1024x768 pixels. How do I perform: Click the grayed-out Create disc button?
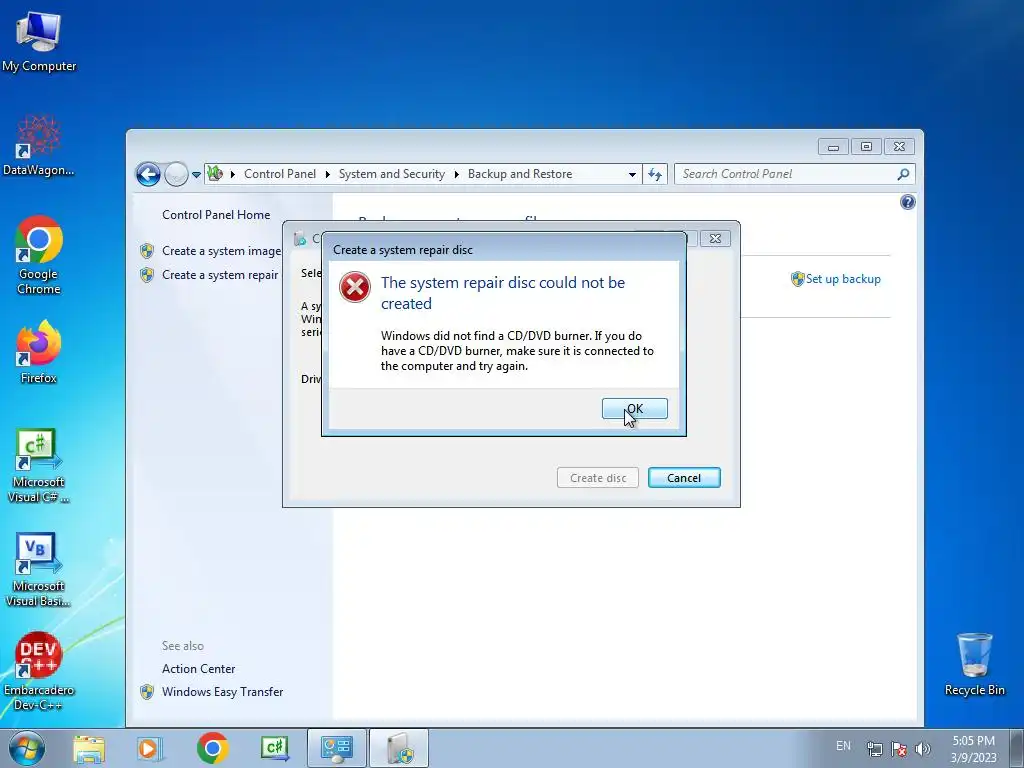(x=598, y=478)
